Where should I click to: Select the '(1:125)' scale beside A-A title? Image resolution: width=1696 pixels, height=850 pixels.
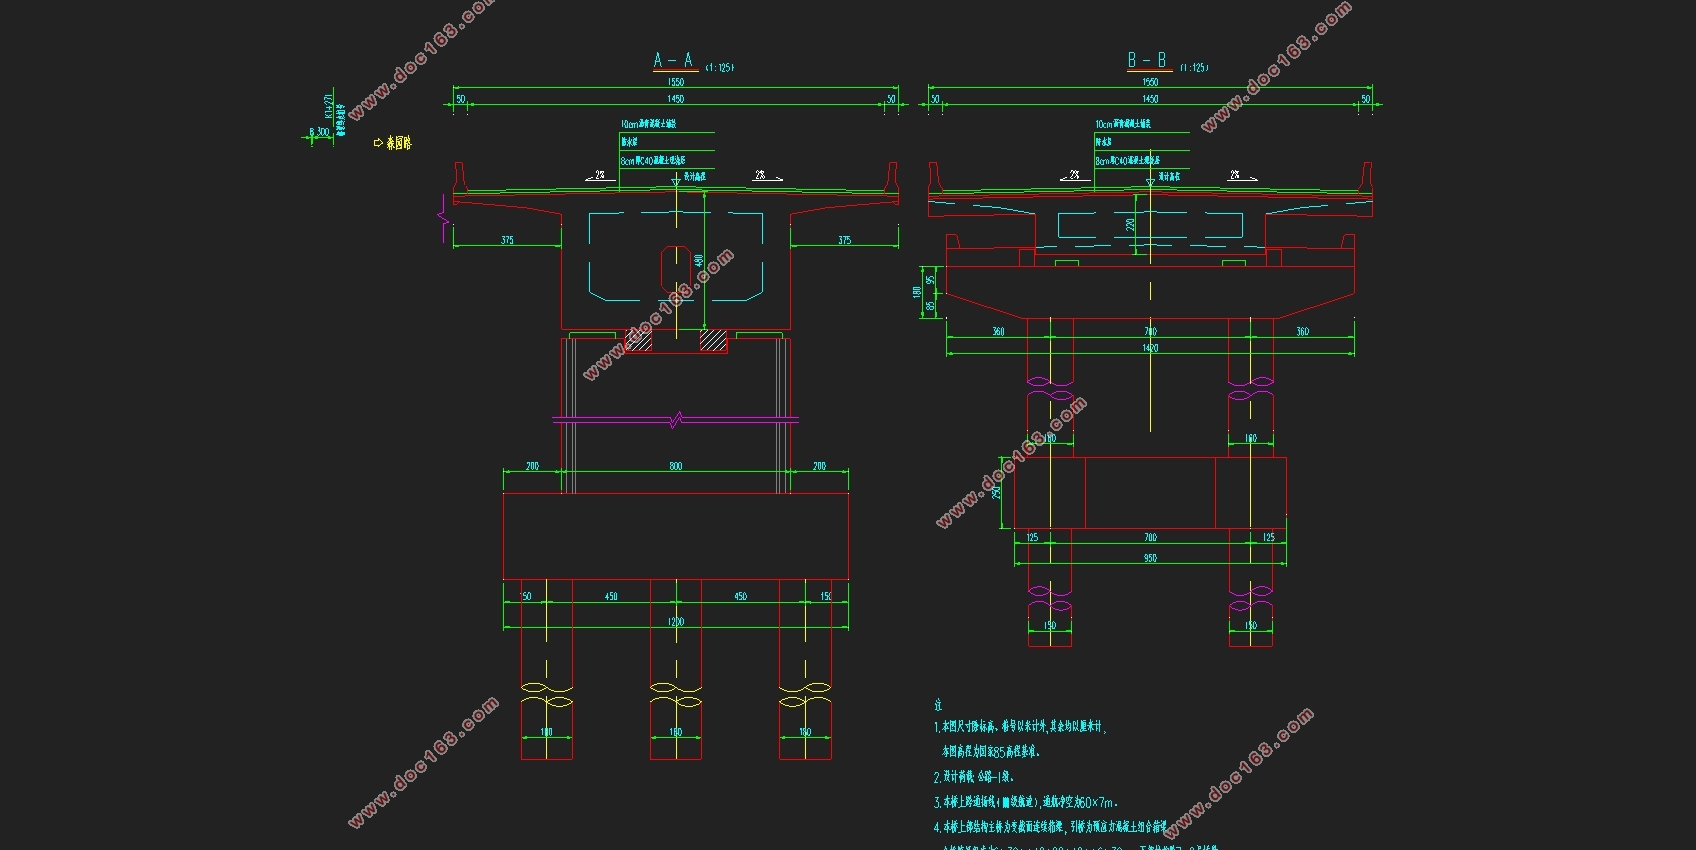720,68
